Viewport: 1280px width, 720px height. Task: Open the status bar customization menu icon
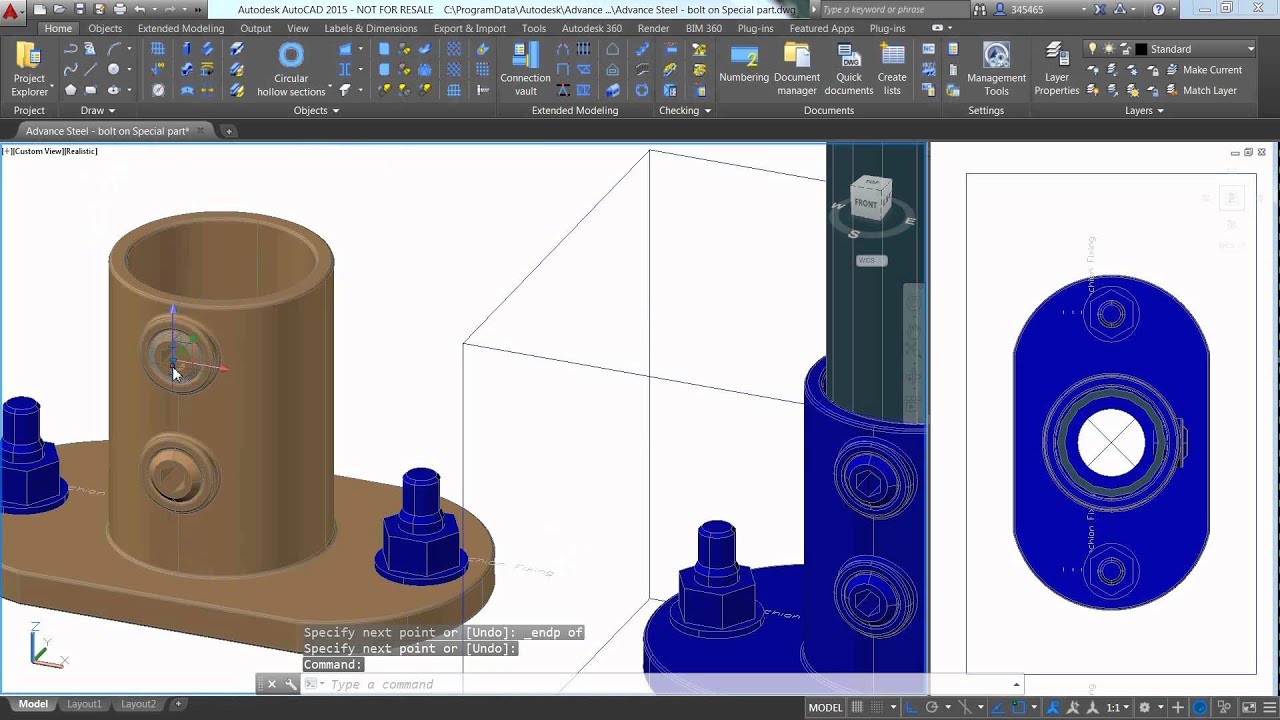click(x=1268, y=707)
